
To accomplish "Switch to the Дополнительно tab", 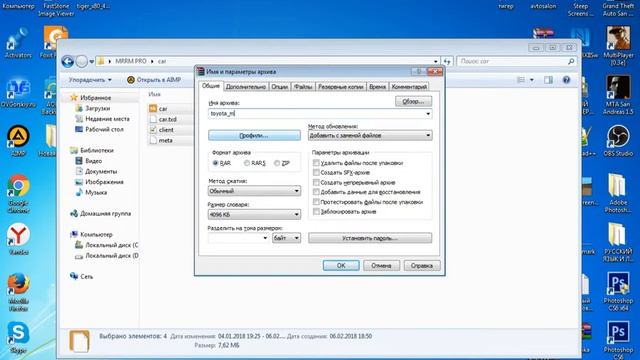I will tap(246, 87).
